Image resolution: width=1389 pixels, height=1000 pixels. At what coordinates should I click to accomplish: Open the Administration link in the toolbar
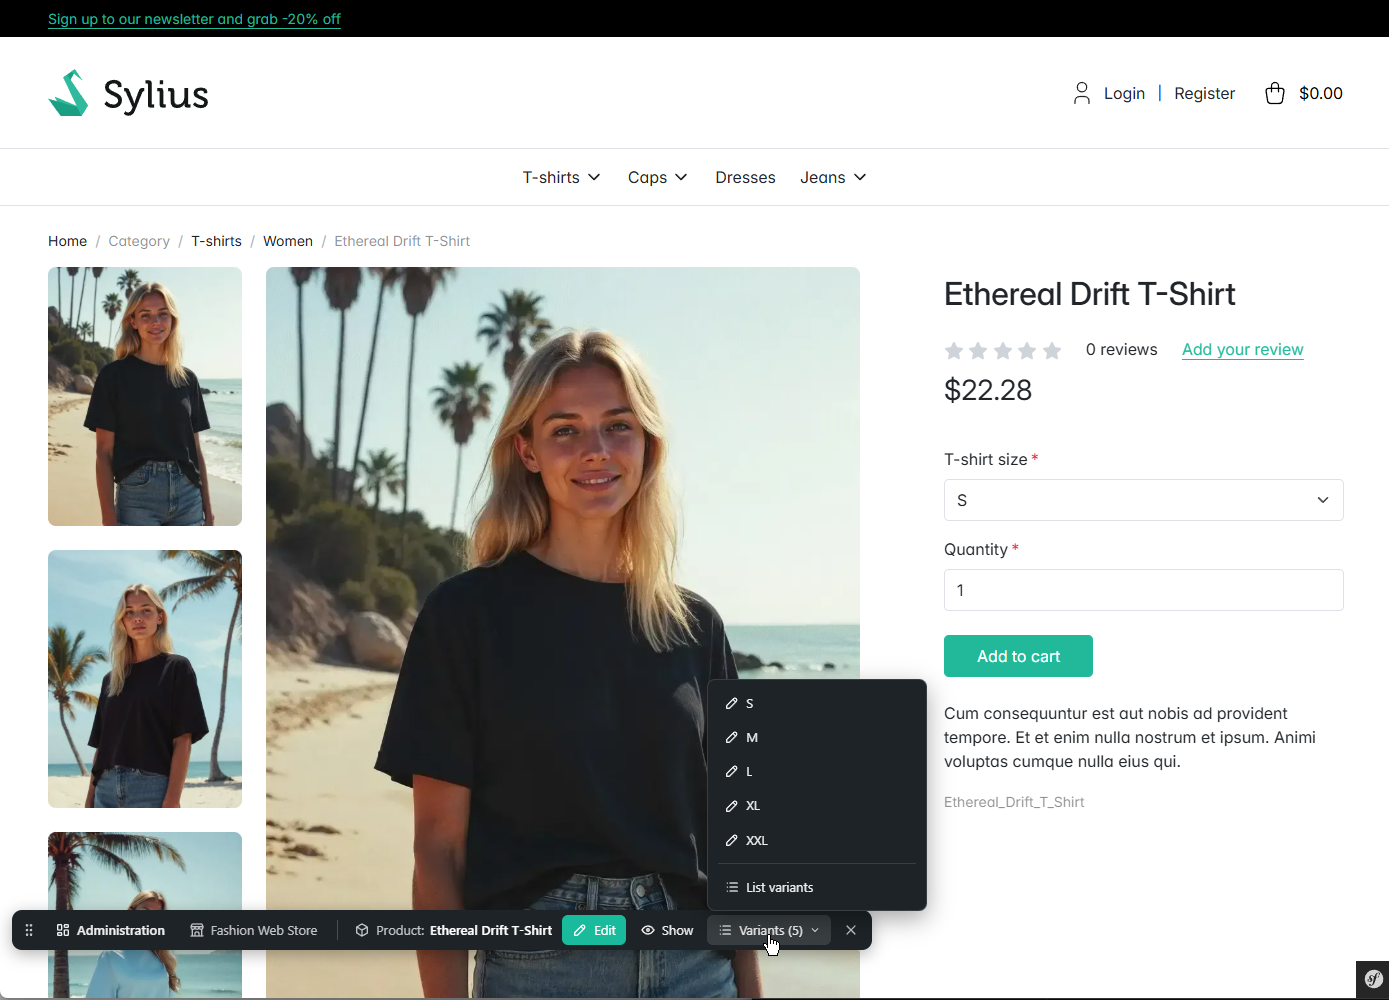click(x=111, y=930)
